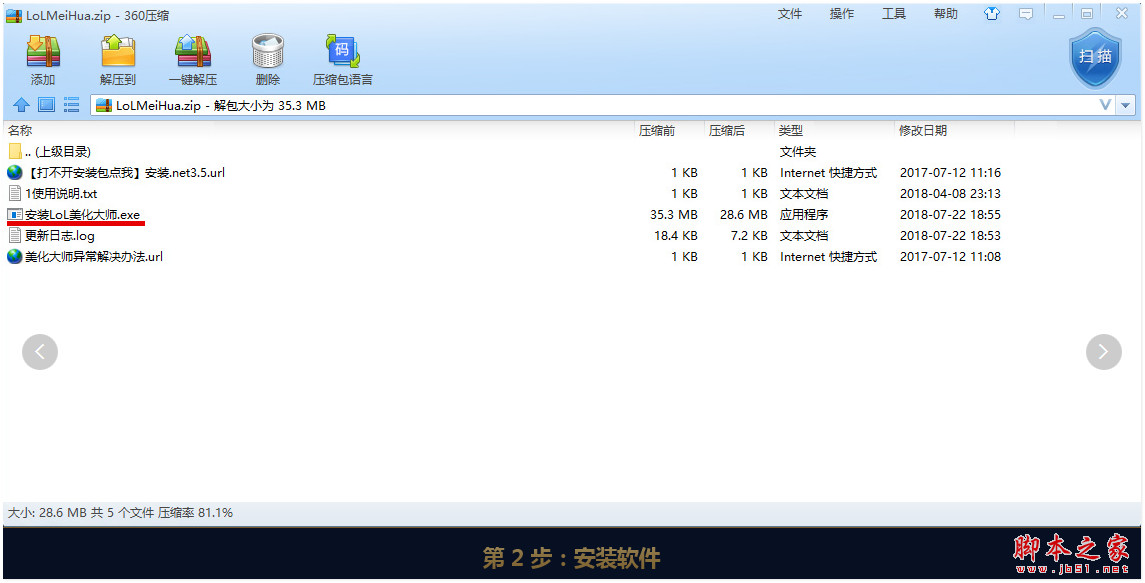1145x583 pixels.
Task: Click the 2017-07-12 11:16 date cell
Action: [950, 173]
